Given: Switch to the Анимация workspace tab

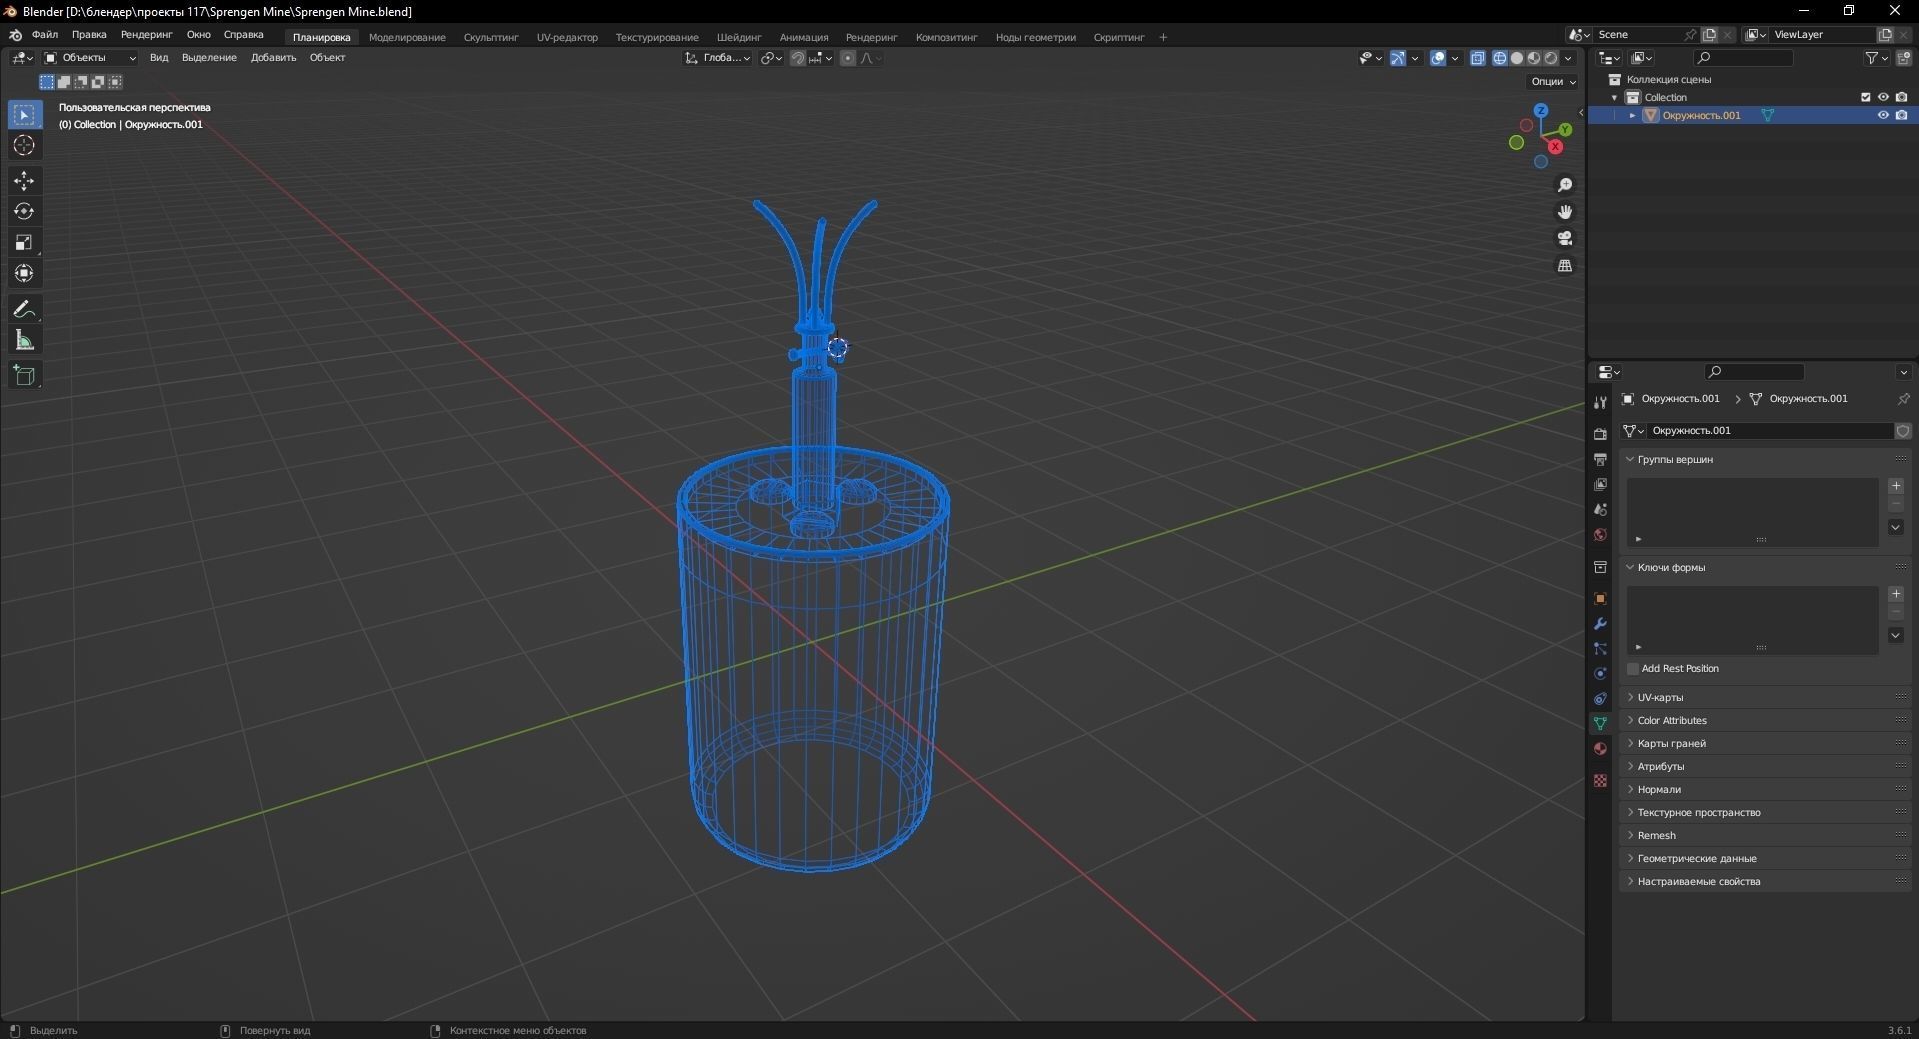Looking at the screenshot, I should pyautogui.click(x=804, y=37).
